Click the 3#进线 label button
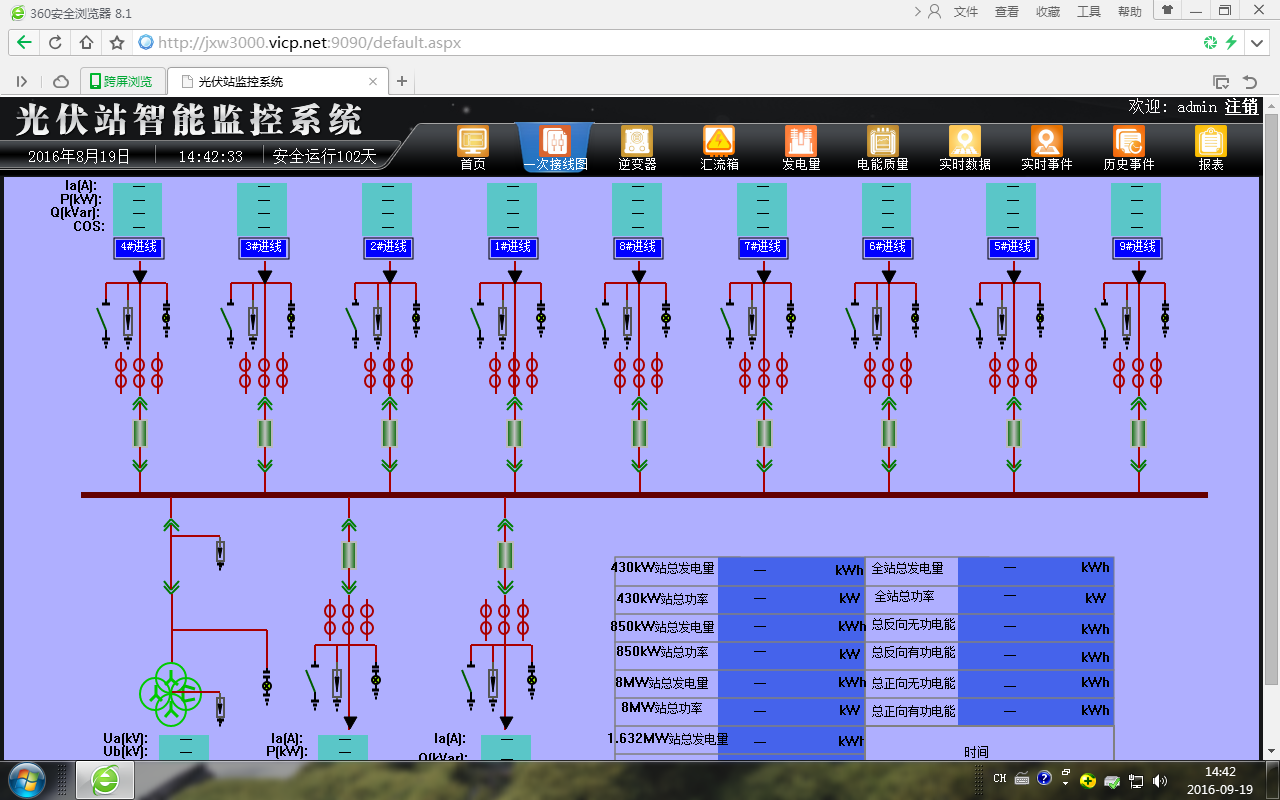 point(265,247)
